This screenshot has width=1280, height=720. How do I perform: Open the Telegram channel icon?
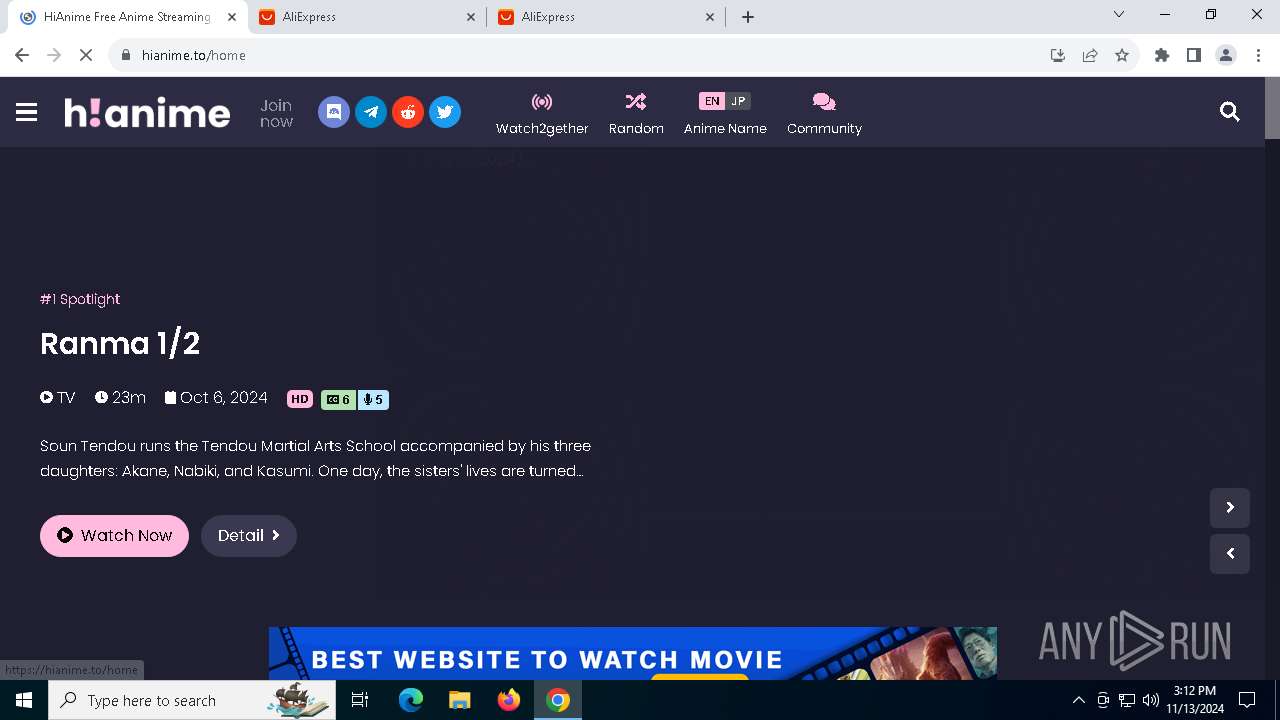point(371,112)
